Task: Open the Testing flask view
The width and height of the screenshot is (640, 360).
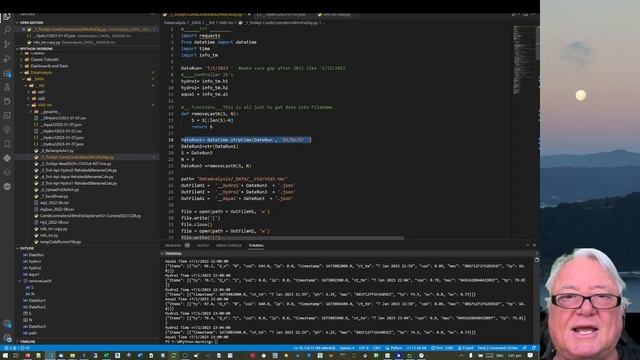Action: click(x=7, y=87)
